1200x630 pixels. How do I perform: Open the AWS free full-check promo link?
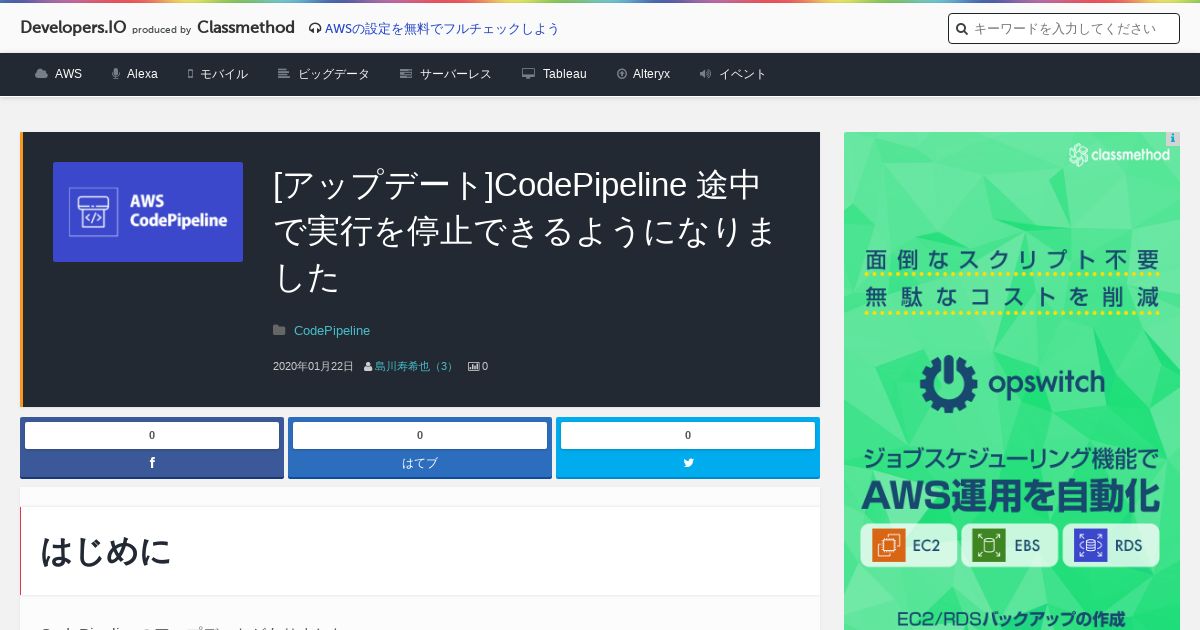442,29
